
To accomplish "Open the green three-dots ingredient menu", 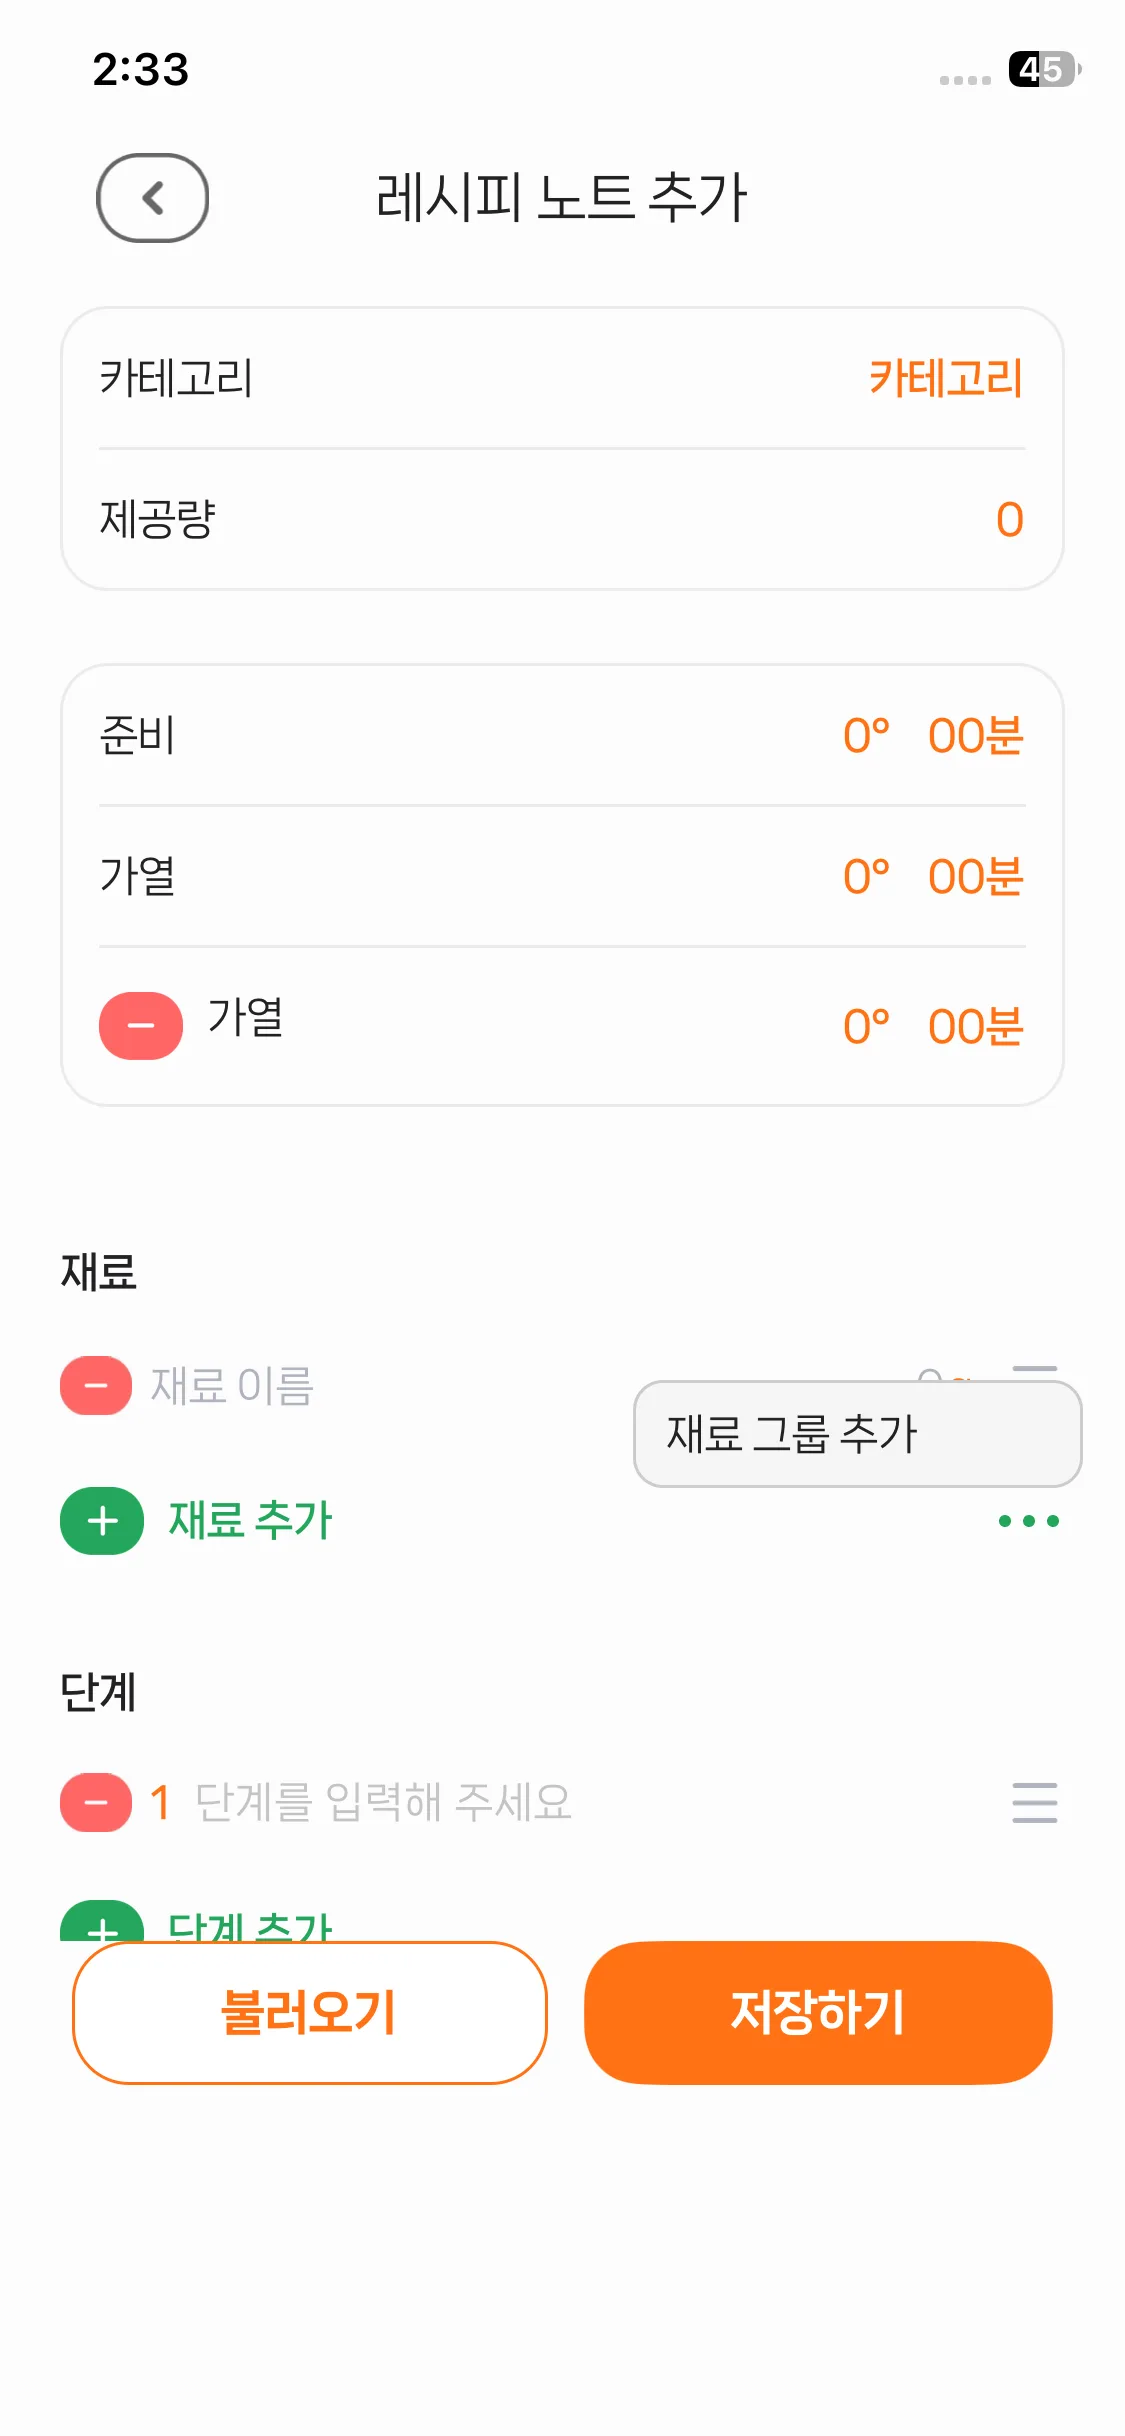I will point(1028,1521).
